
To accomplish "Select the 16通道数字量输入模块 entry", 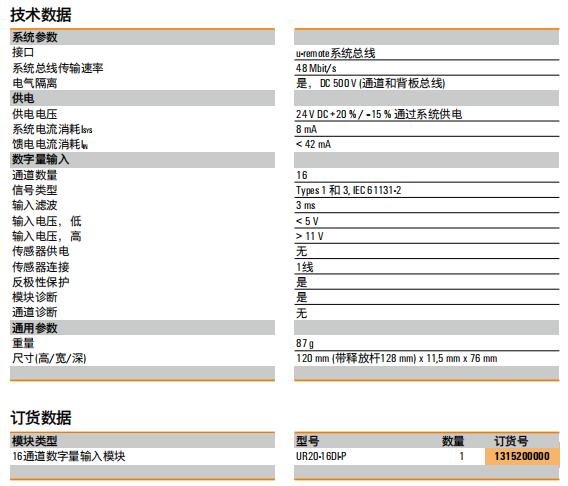I will point(69,456).
